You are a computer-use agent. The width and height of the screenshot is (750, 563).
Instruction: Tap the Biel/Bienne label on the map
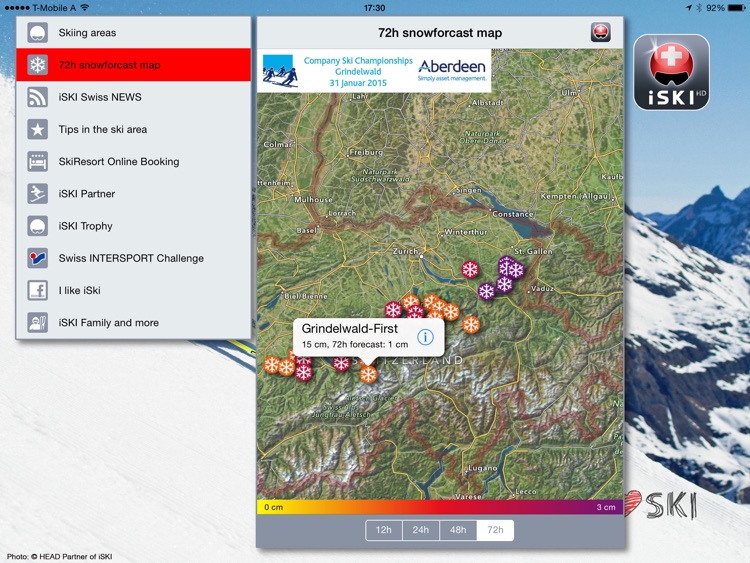pos(306,296)
